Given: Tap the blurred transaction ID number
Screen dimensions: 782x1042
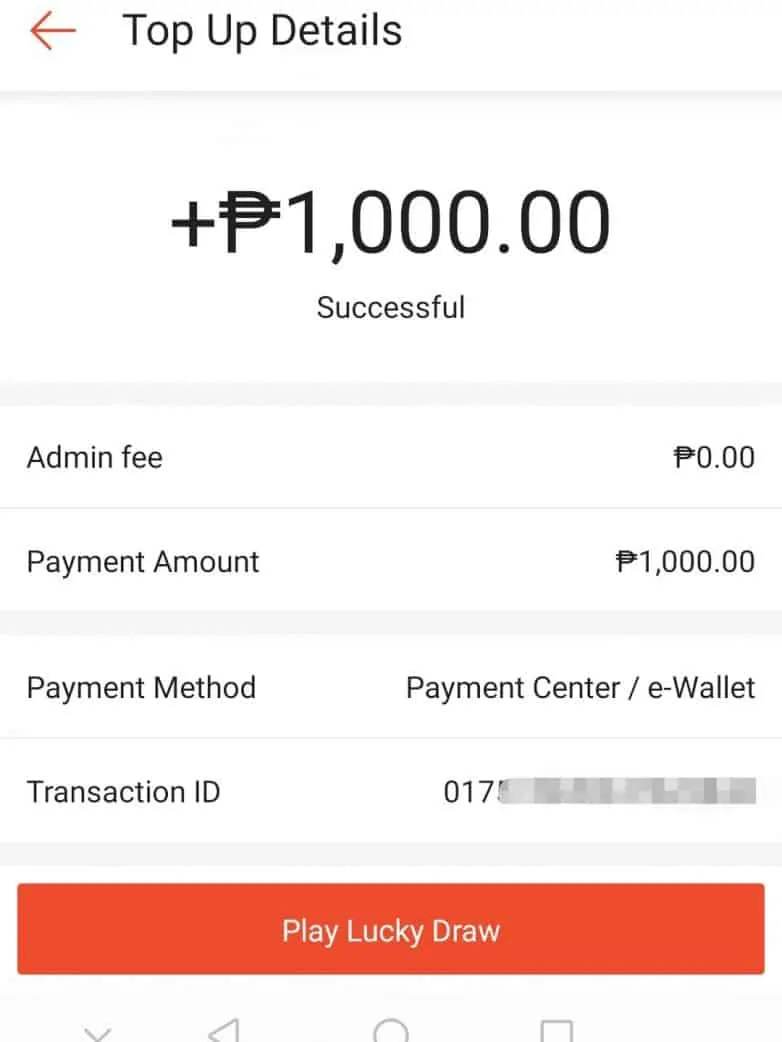Looking at the screenshot, I should click(x=599, y=792).
